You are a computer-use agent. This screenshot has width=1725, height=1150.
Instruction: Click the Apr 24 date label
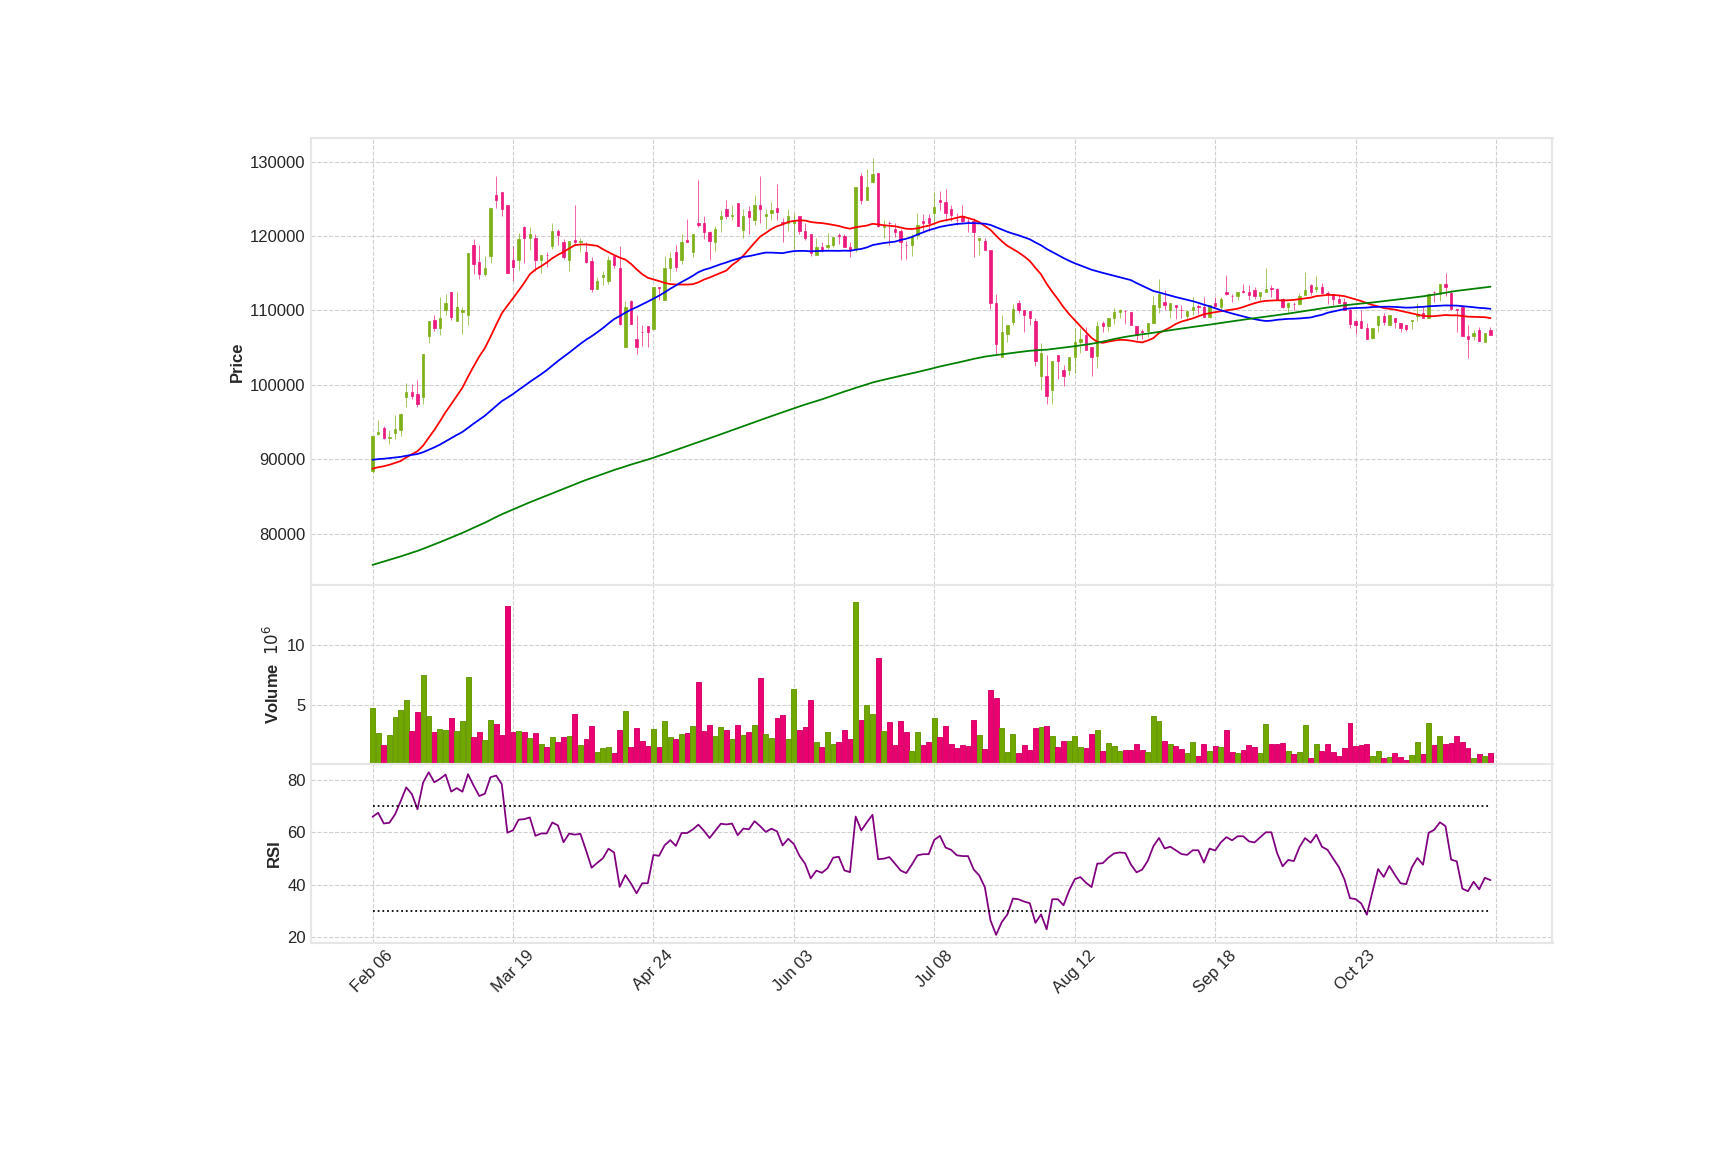651,971
